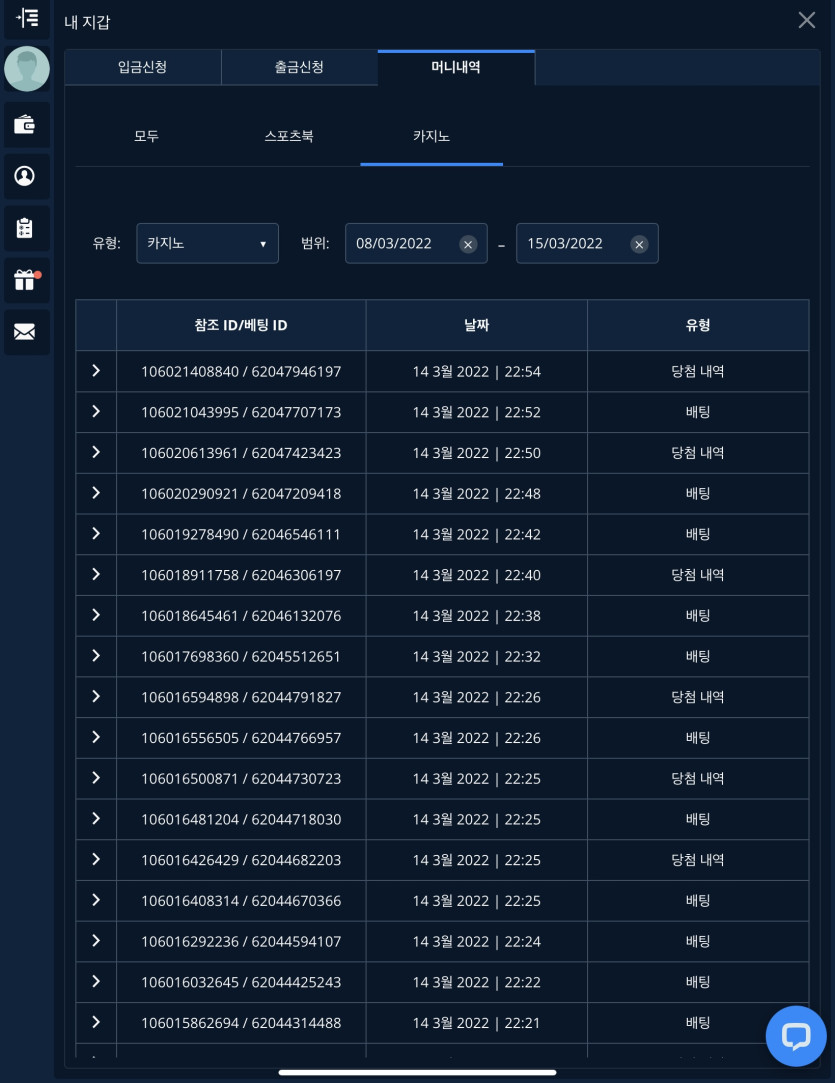Click 당첨 내역 type in 22:50 row
Viewport: 835px width, 1083px height.
[x=698, y=453]
